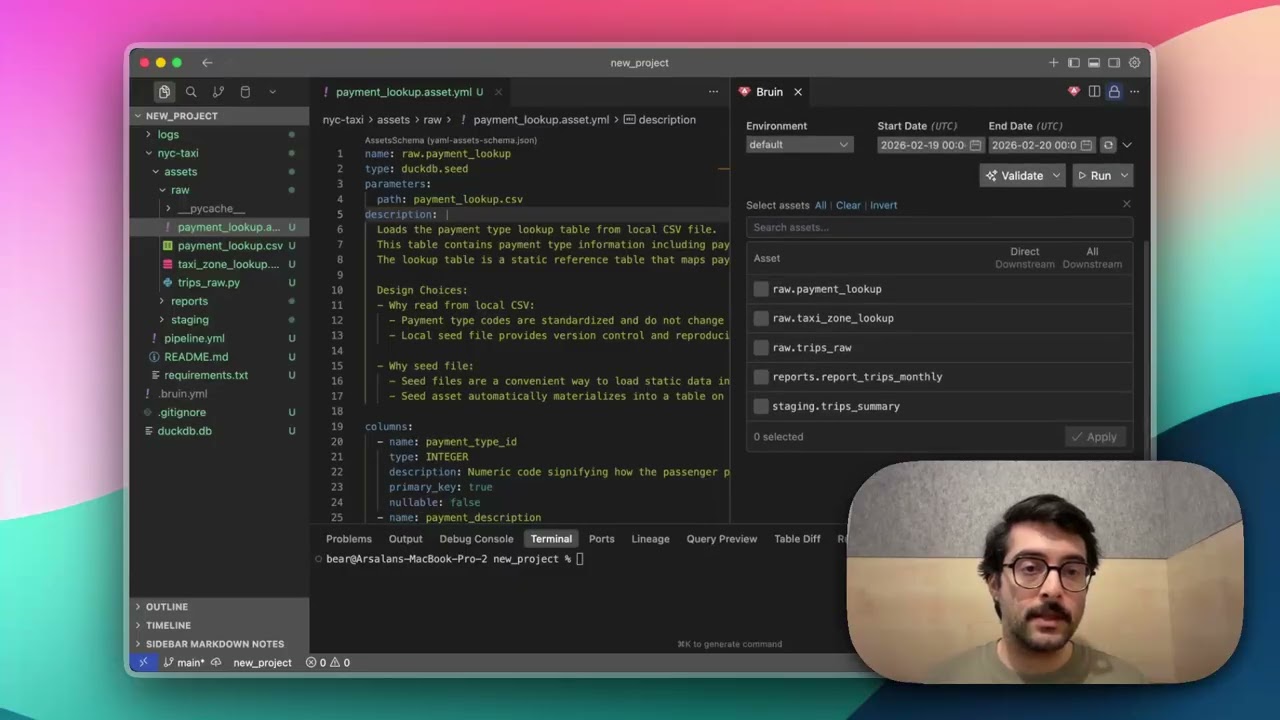The image size is (1280, 720).
Task: Show additional sidebar views chevron
Action: pos(272,92)
